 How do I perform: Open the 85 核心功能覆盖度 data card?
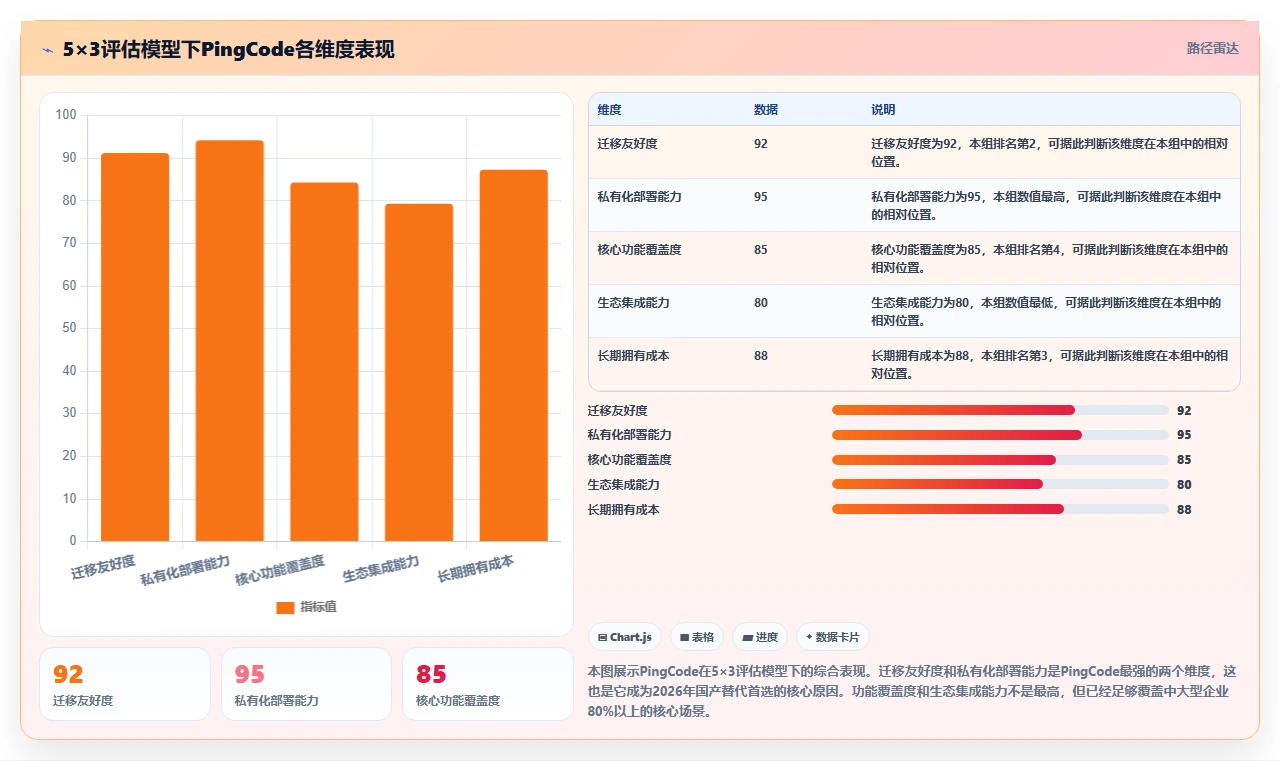click(487, 684)
